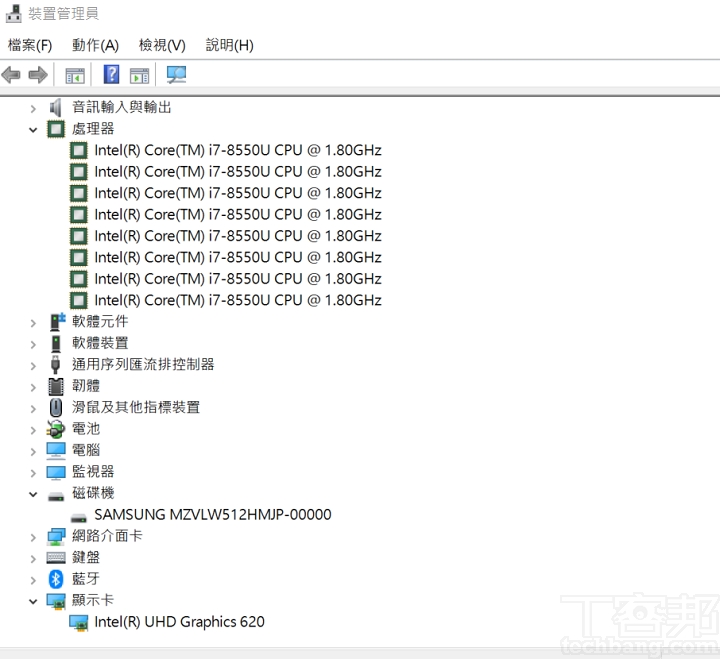Click the USB icon beside 通用序列匯流排控制器
The height and width of the screenshot is (659, 720).
pos(56,364)
